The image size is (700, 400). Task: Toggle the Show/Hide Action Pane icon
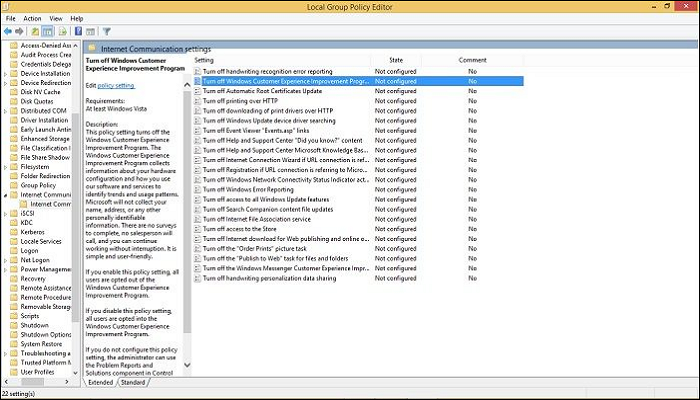click(91, 31)
